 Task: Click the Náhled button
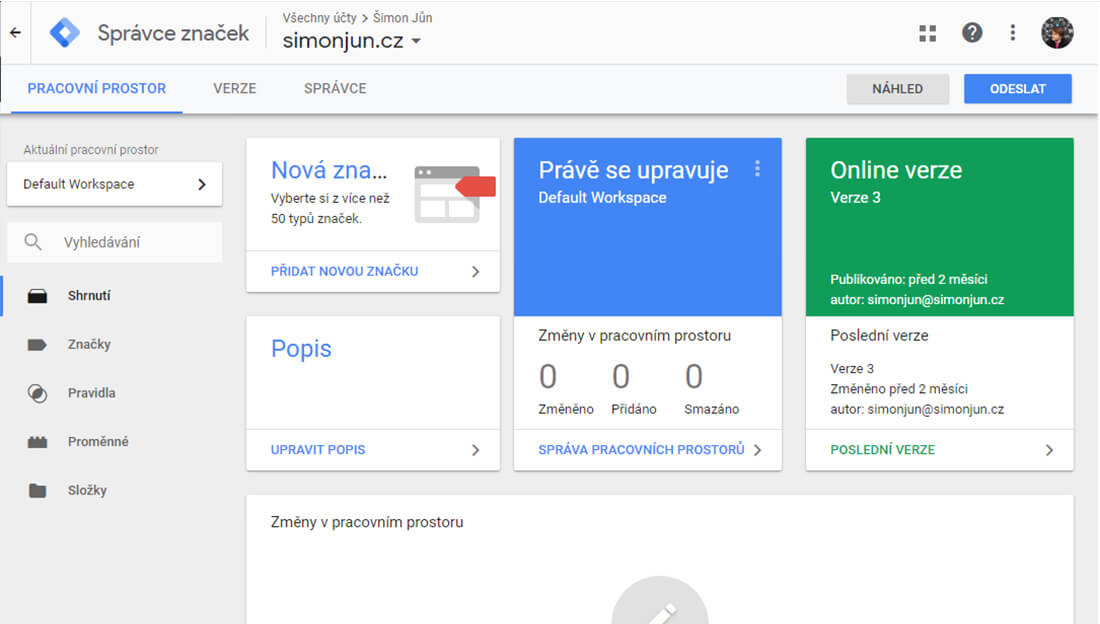point(897,89)
